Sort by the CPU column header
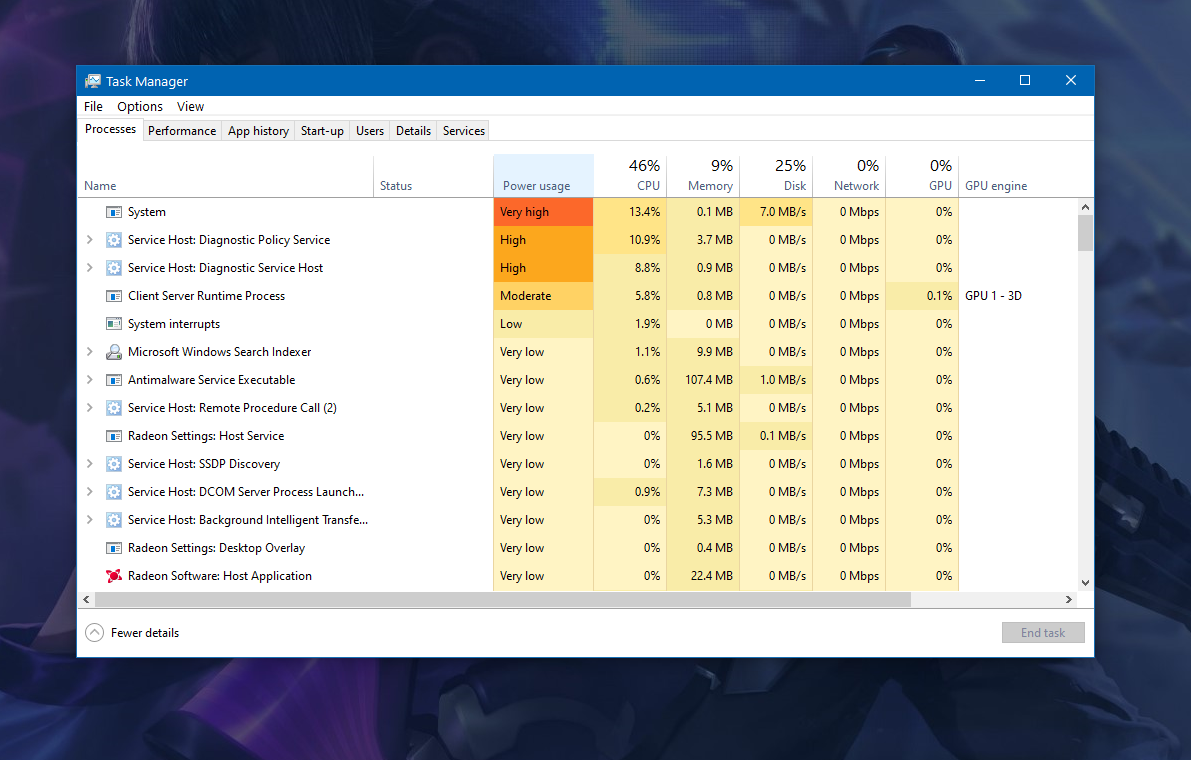 [630, 176]
